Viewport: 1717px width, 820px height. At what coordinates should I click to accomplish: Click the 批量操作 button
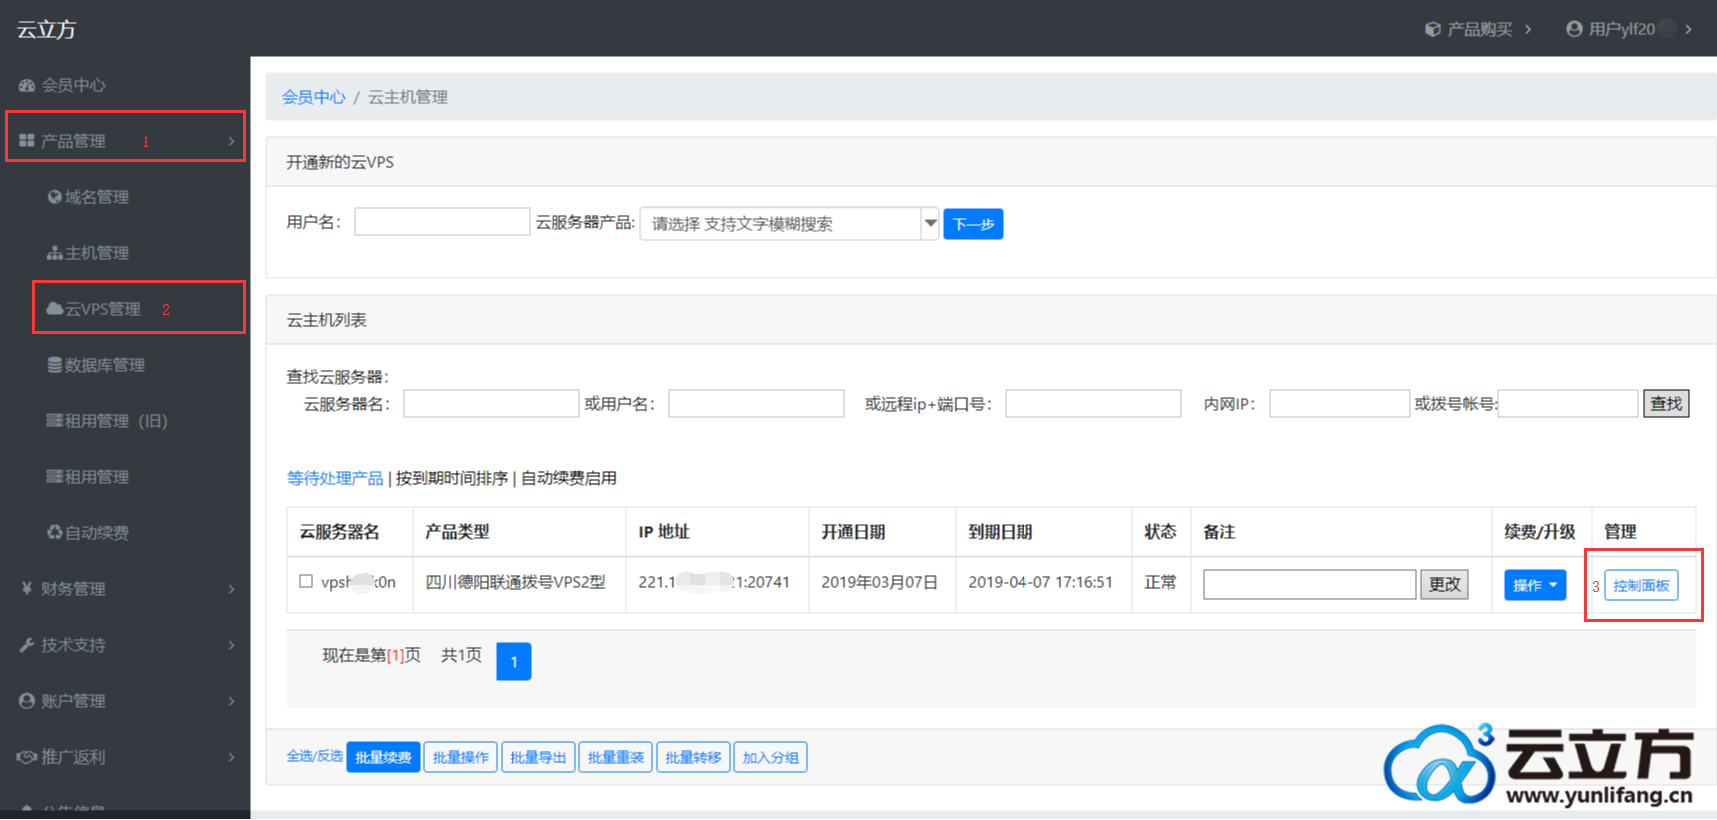[461, 757]
